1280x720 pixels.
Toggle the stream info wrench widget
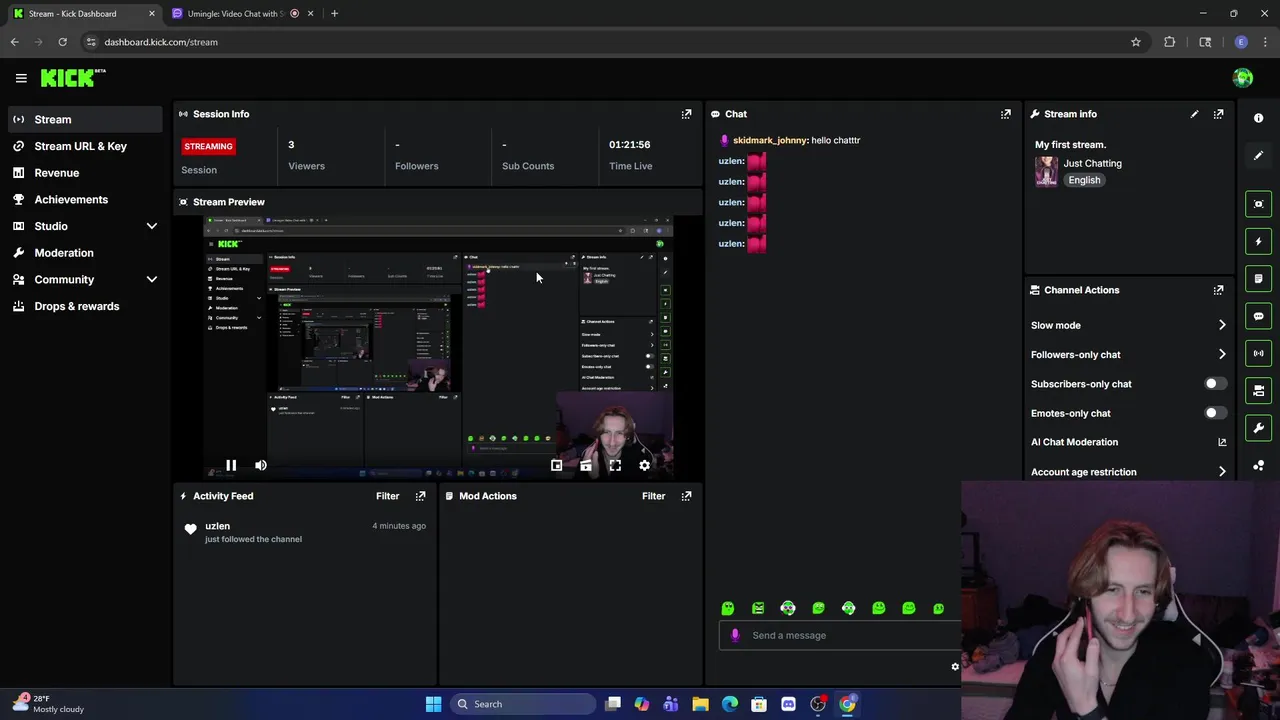1259,428
